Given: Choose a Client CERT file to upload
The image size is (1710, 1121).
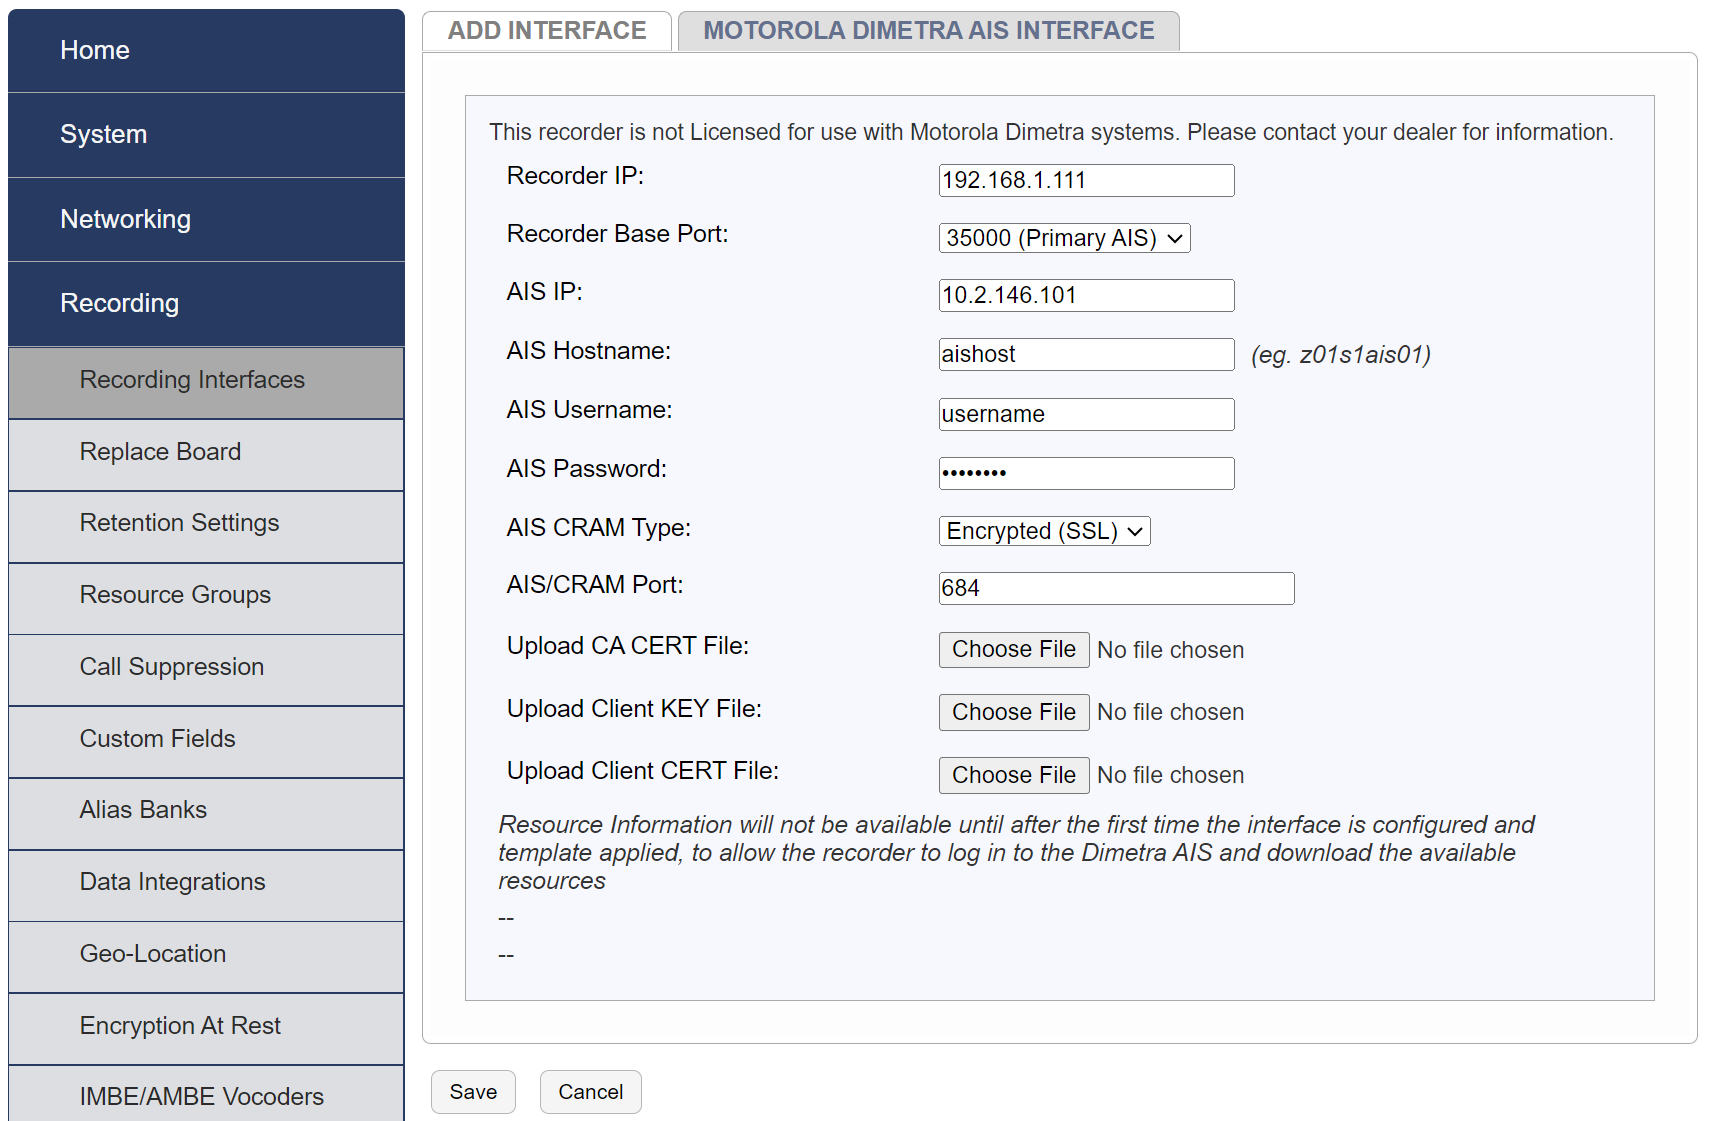Looking at the screenshot, I should [1013, 775].
